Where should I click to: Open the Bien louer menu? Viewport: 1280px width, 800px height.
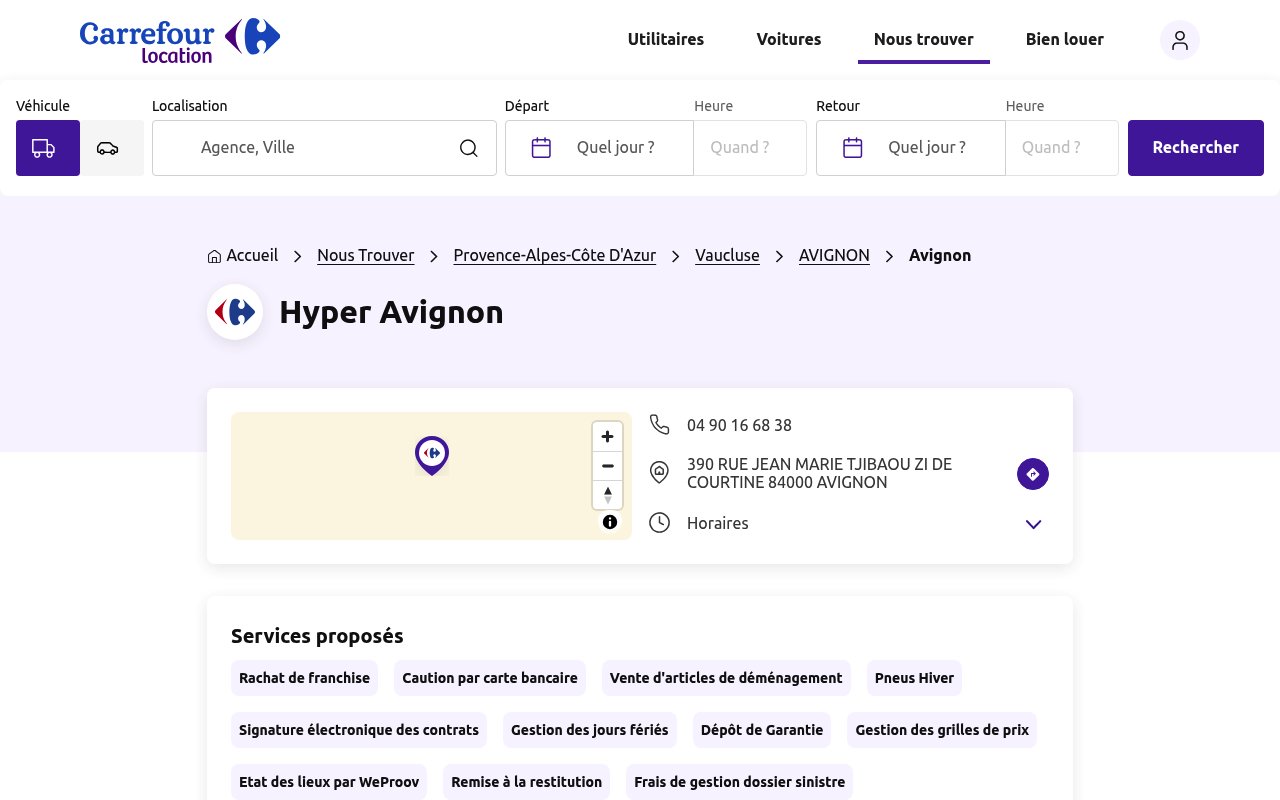[x=1065, y=40]
